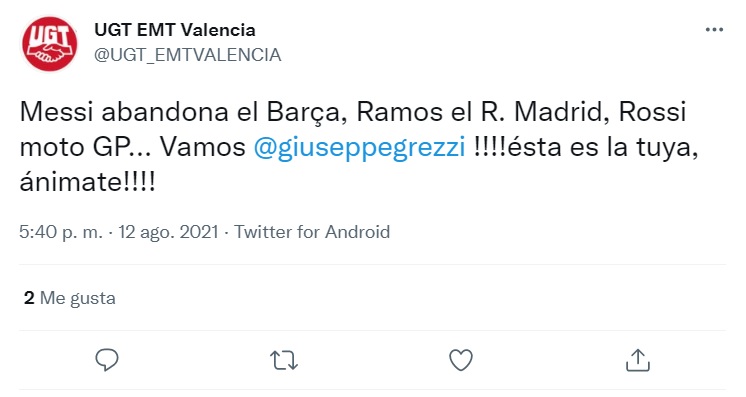
Task: Open the UGT EMT Valencia display name
Action: (175, 30)
